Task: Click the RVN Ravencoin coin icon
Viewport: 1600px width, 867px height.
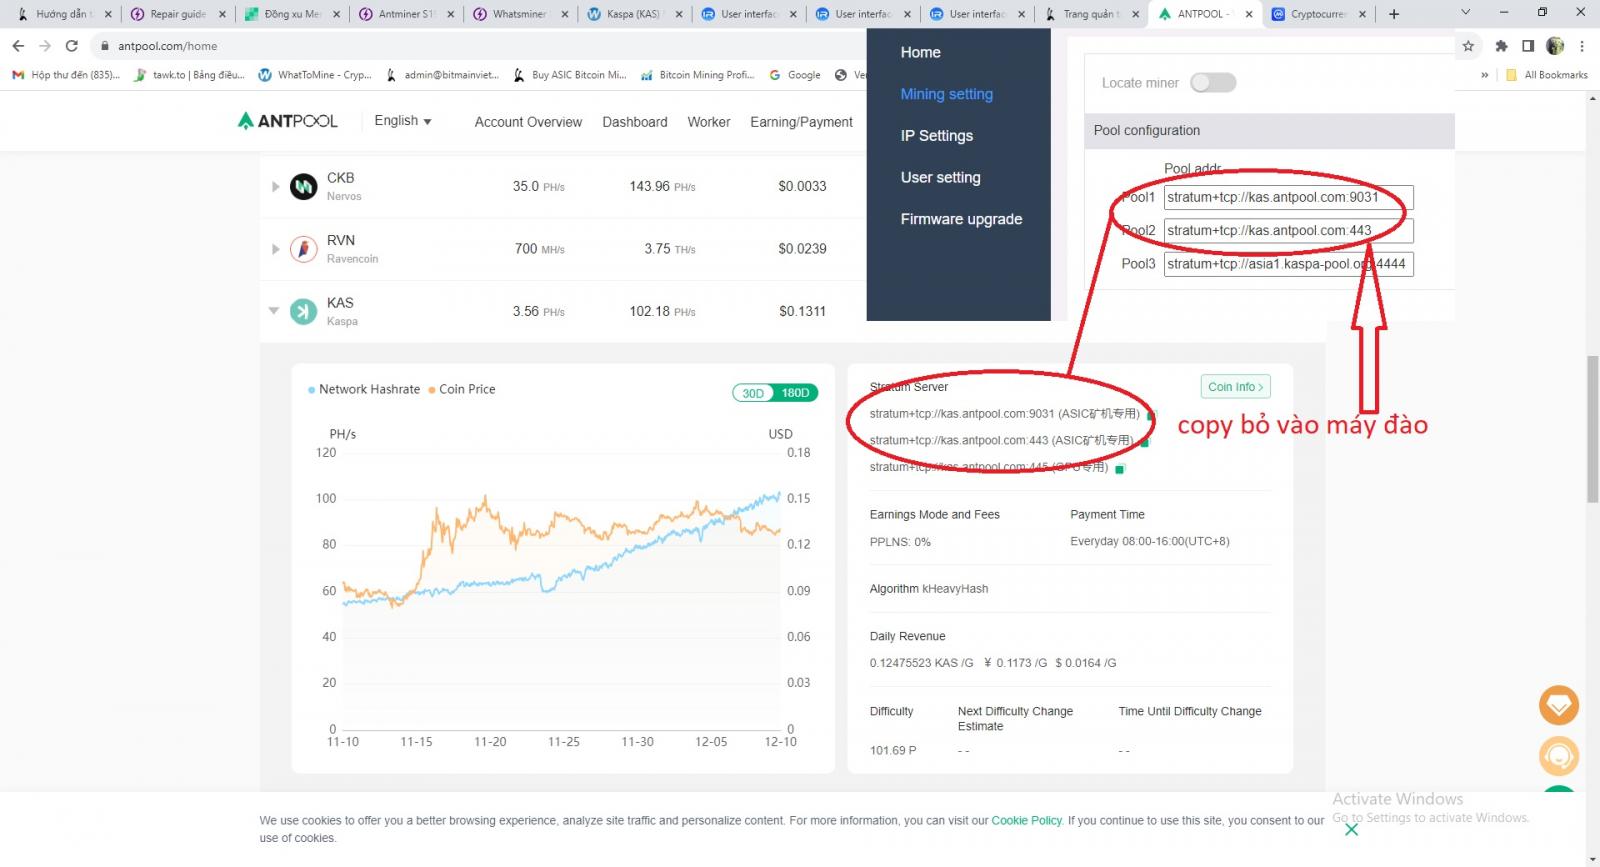Action: pyautogui.click(x=303, y=249)
